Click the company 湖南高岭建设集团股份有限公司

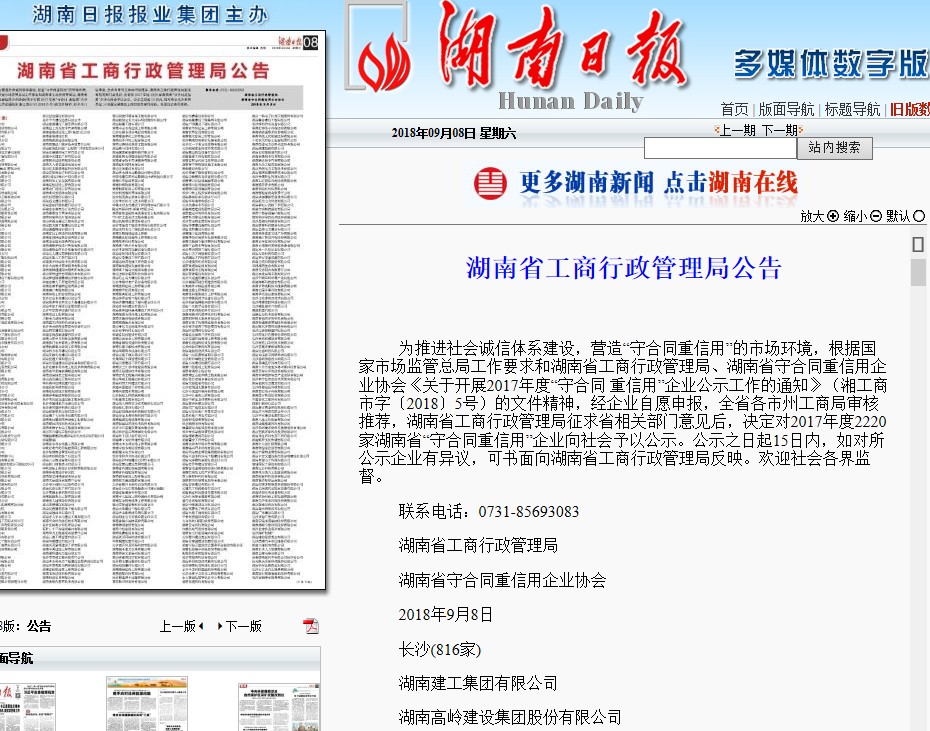[x=510, y=718]
